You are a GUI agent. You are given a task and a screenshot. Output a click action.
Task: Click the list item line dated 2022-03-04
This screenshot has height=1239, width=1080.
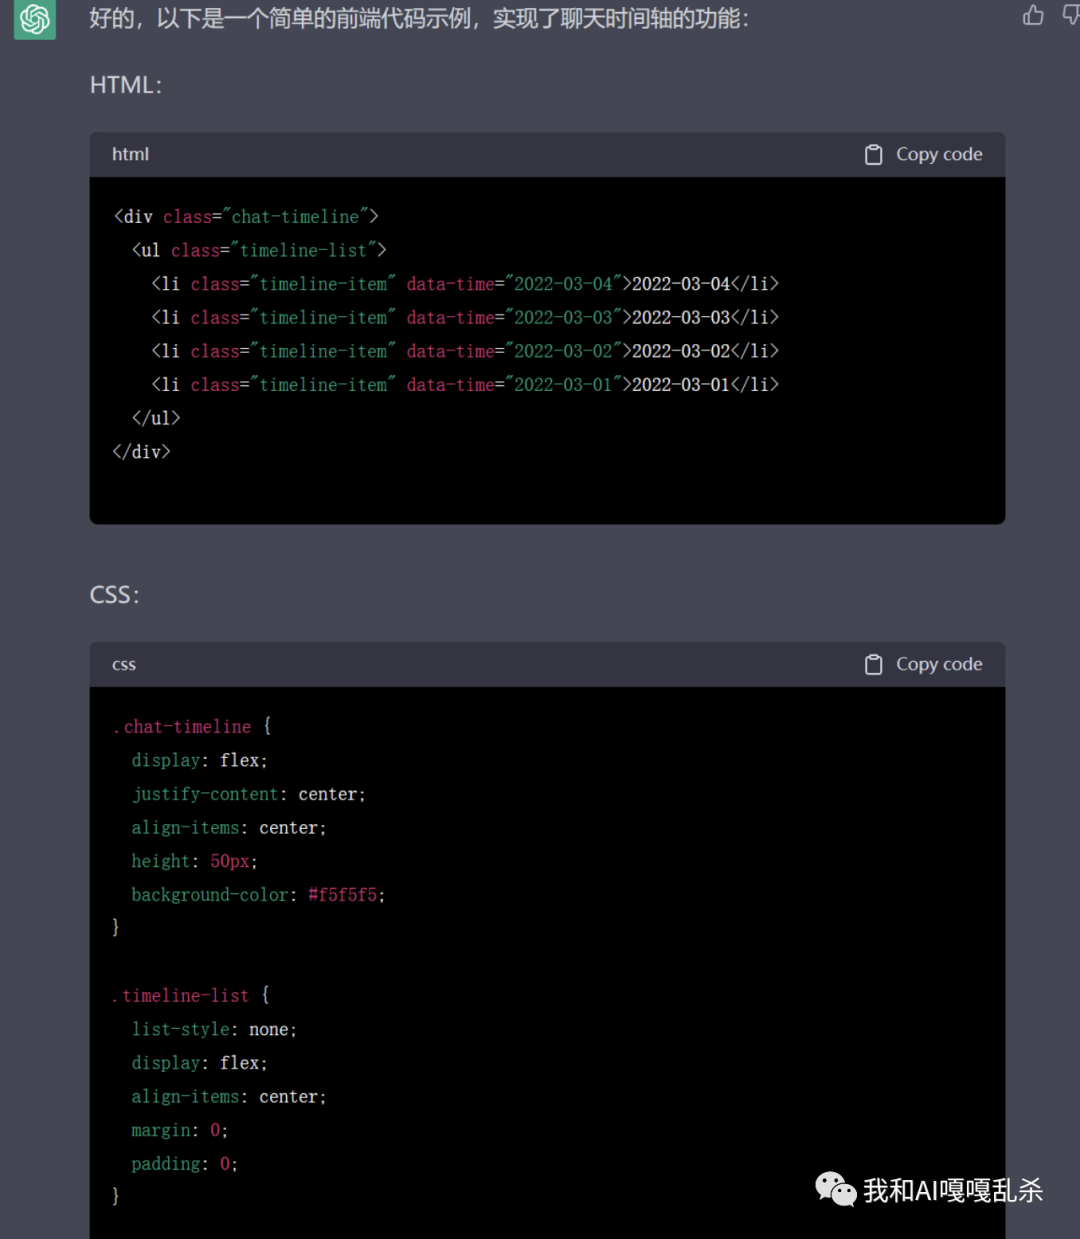coord(465,284)
